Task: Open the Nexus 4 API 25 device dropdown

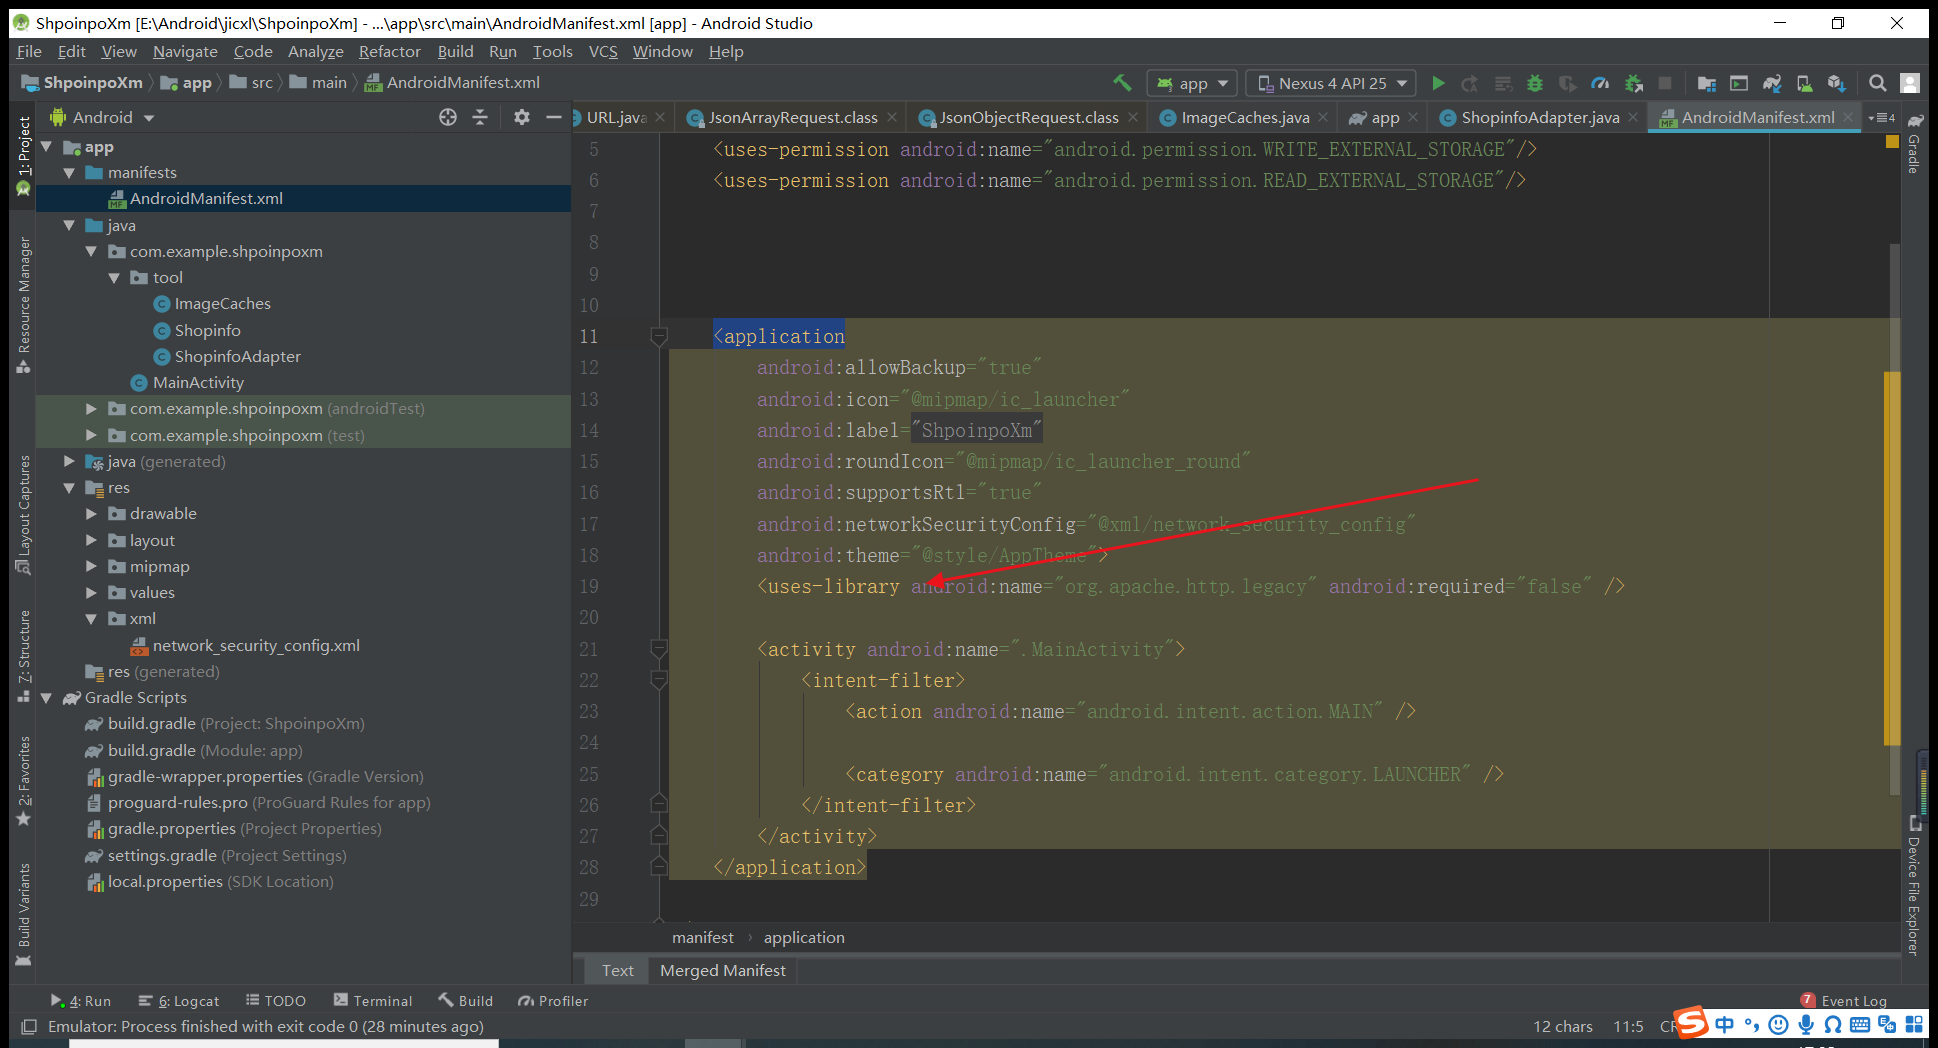Action: tap(1331, 83)
